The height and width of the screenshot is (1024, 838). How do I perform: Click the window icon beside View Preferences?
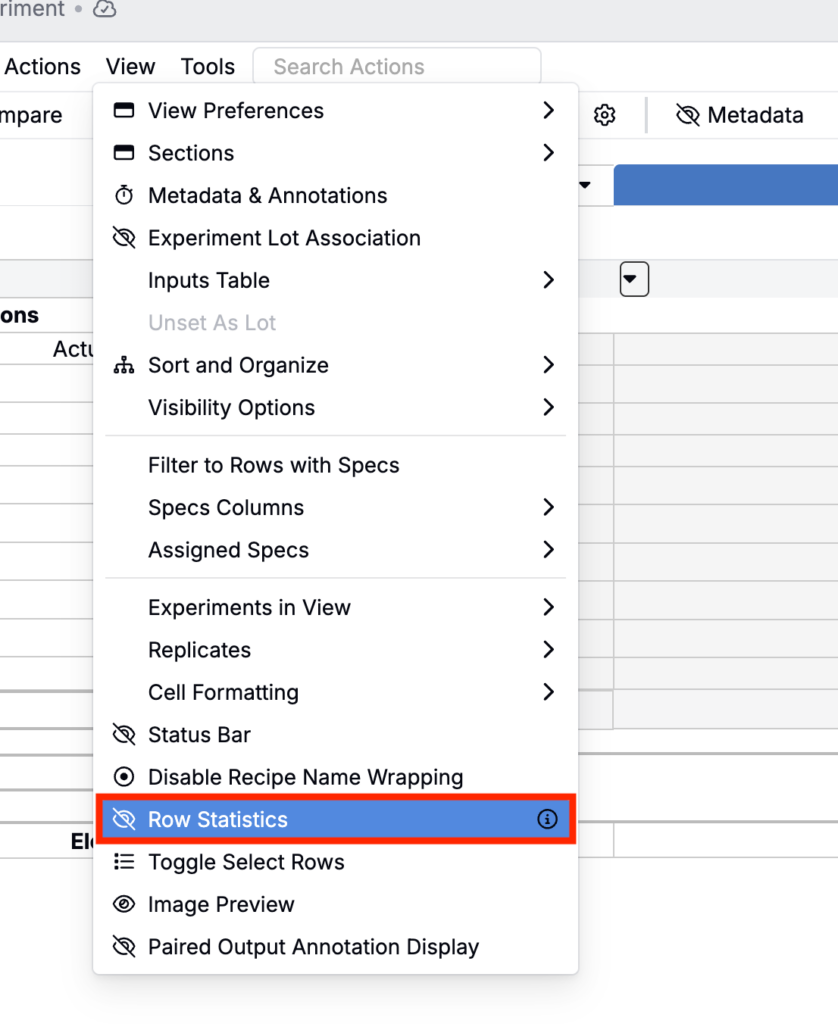click(x=124, y=111)
